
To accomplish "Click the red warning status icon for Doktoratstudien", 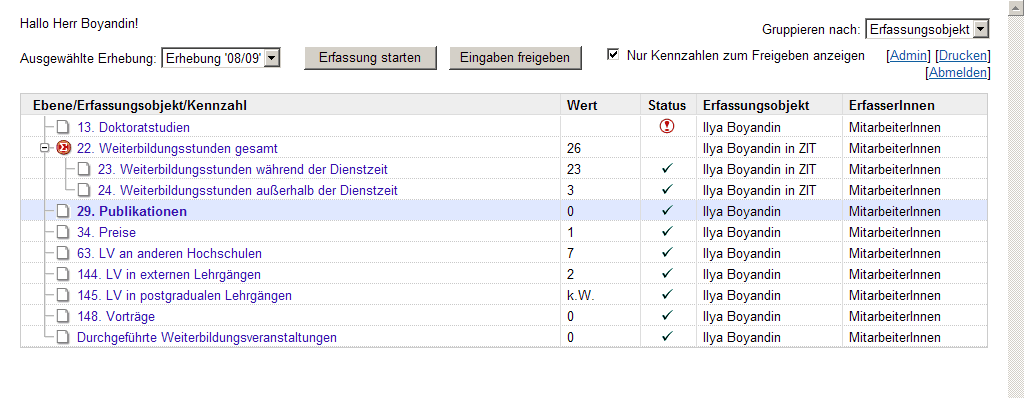I will pyautogui.click(x=667, y=127).
